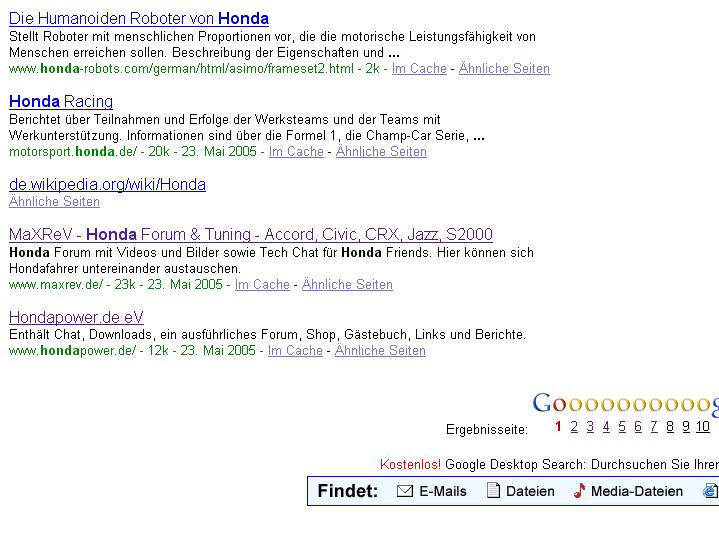This screenshot has width=719, height=537.
Task: Open 'Im Cache' for www.maxrev.de
Action: (262, 284)
